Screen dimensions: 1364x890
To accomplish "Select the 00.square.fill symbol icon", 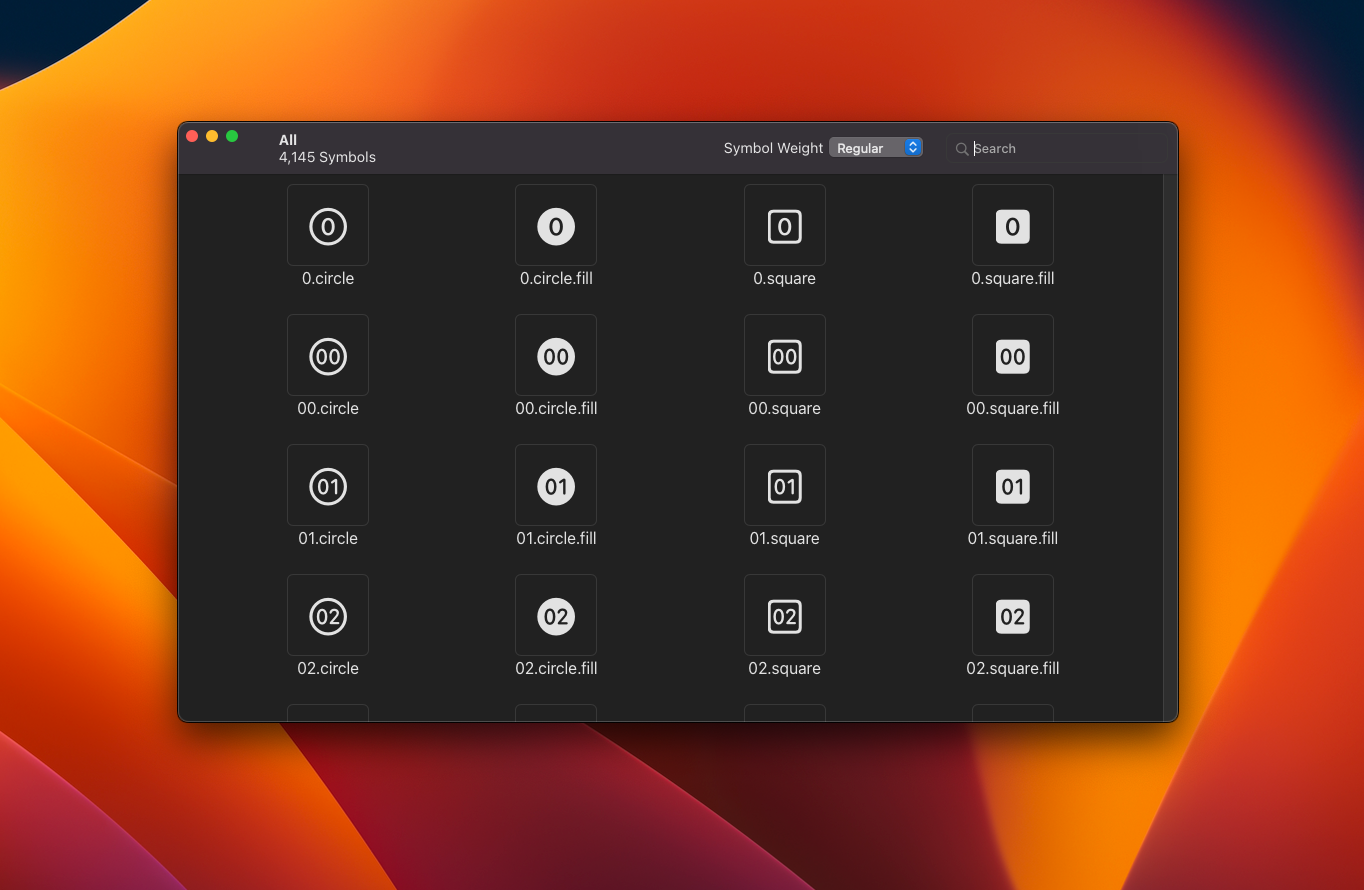I will click(1013, 356).
